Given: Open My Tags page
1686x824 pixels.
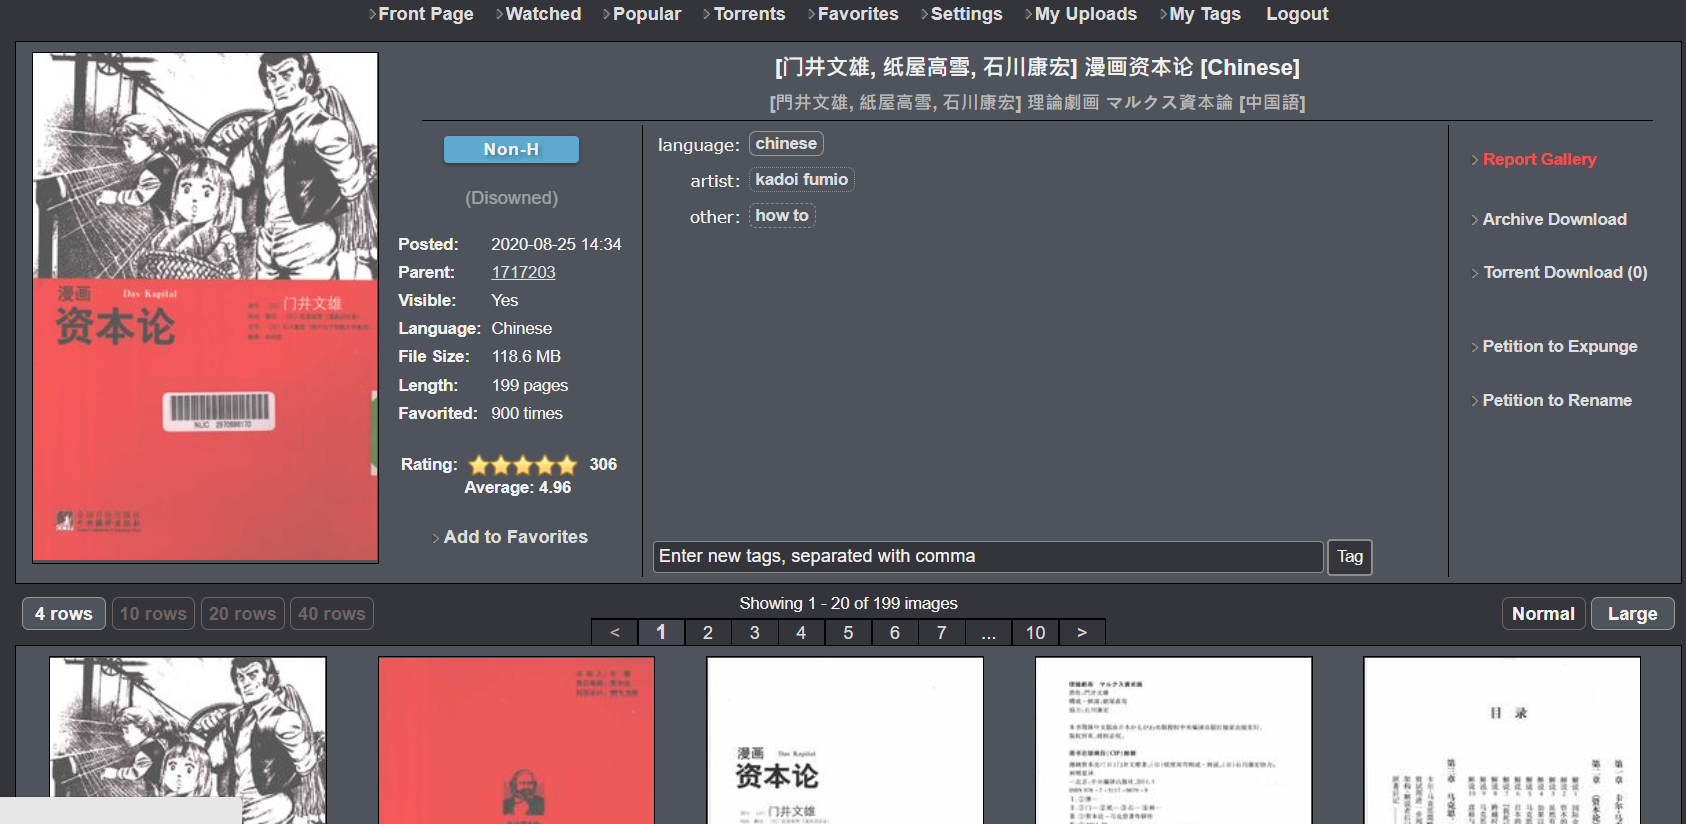Looking at the screenshot, I should click(1204, 14).
